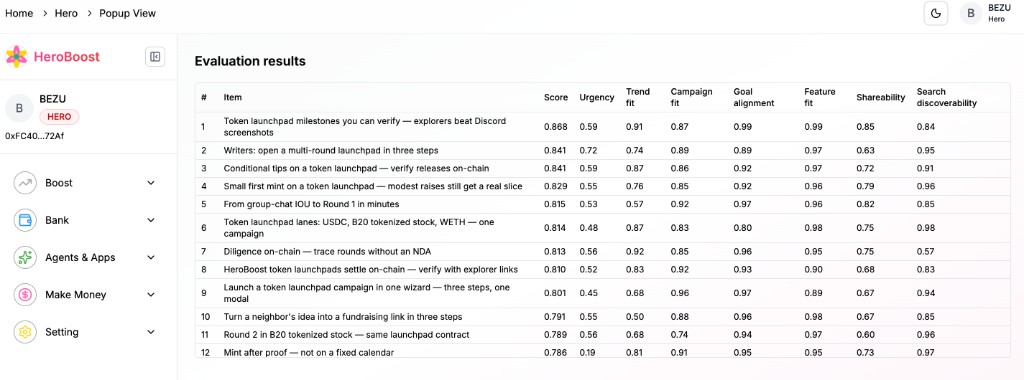Click the Trend fit column header
Image resolution: width=1024 pixels, height=380 pixels.
637,97
